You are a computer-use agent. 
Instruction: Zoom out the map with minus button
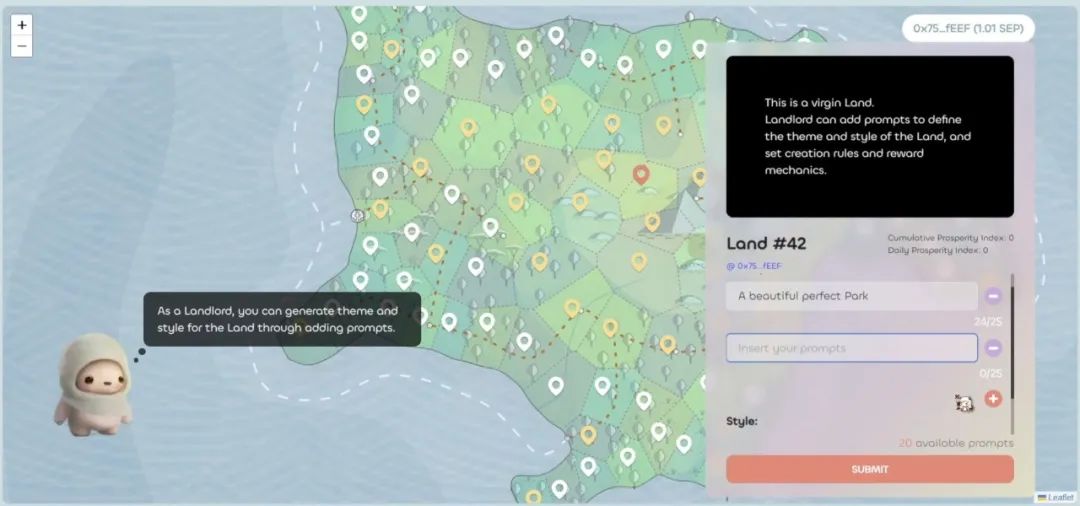click(22, 46)
